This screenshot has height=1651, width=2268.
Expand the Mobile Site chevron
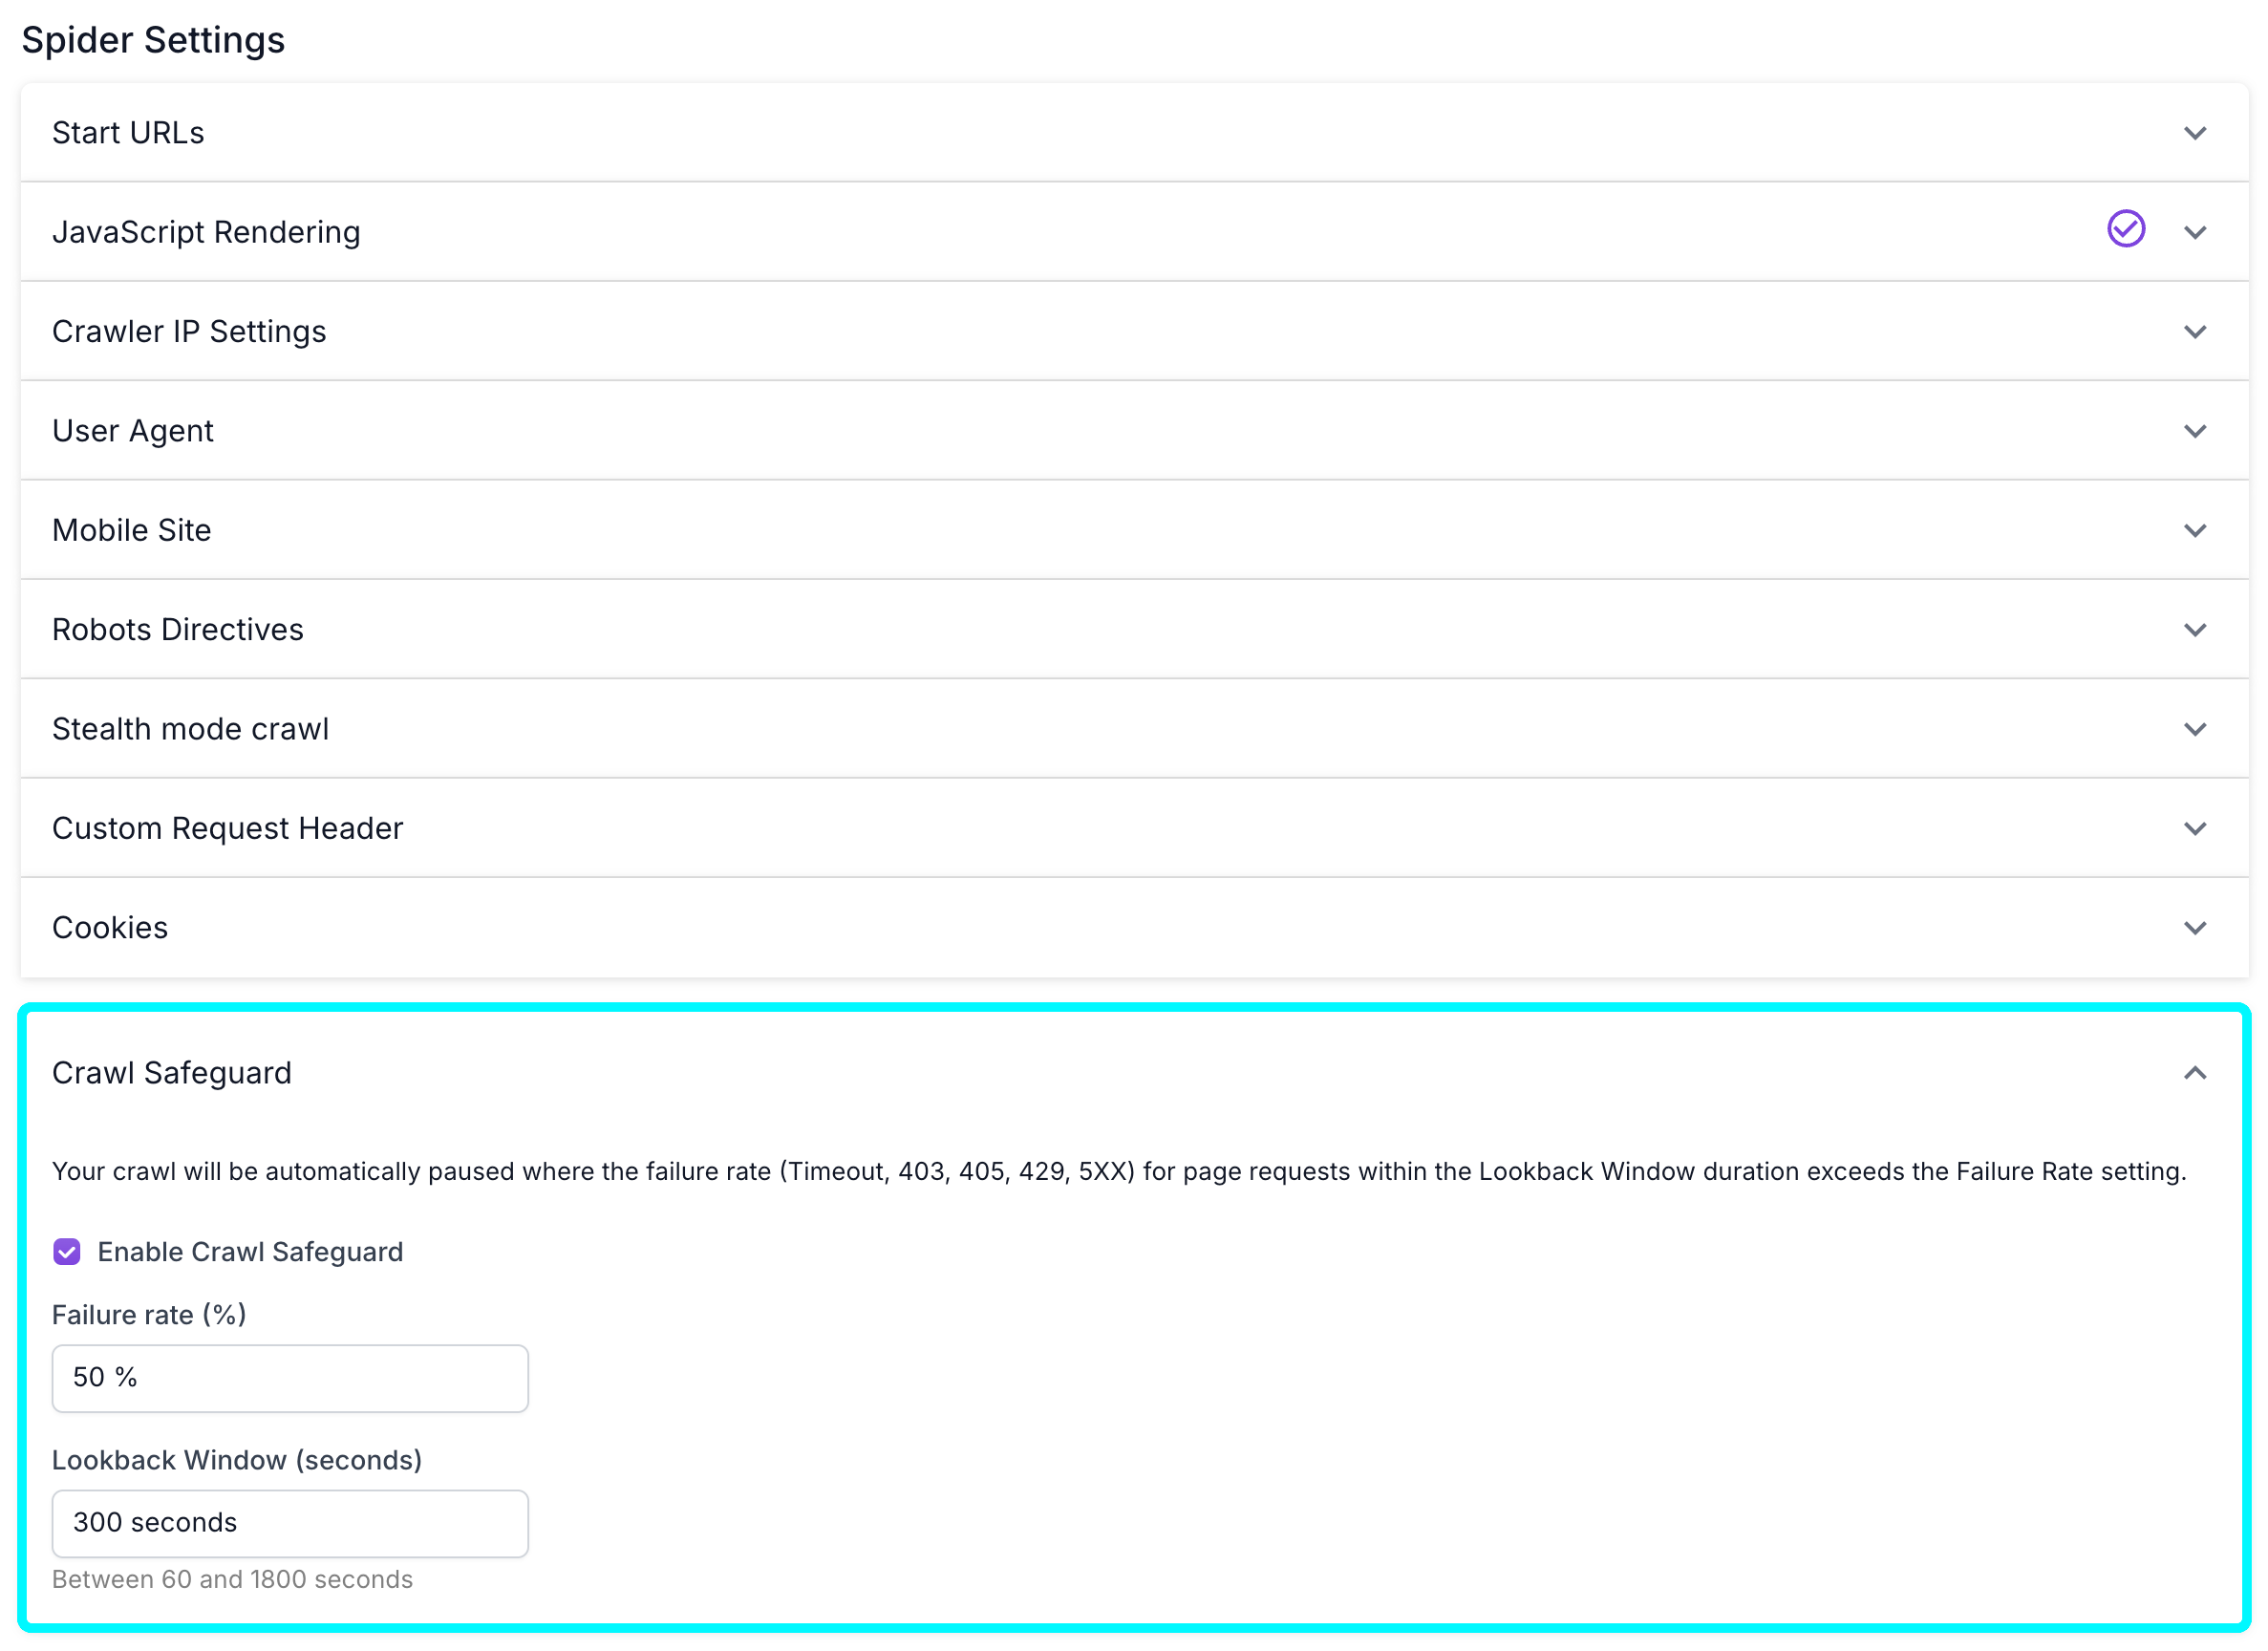click(2195, 530)
